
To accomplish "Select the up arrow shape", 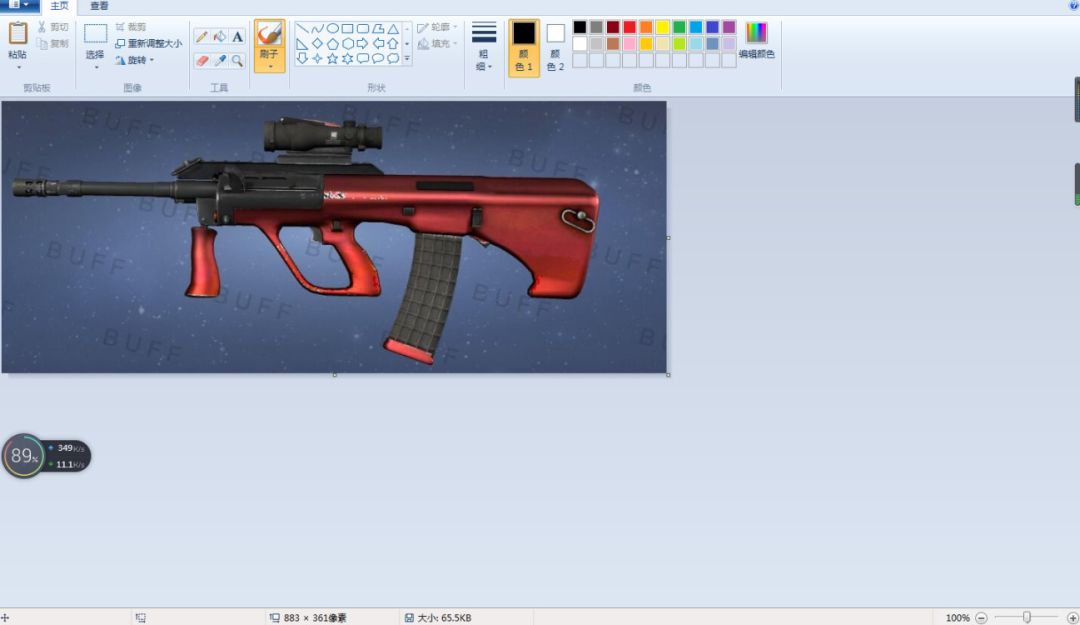I will point(393,43).
